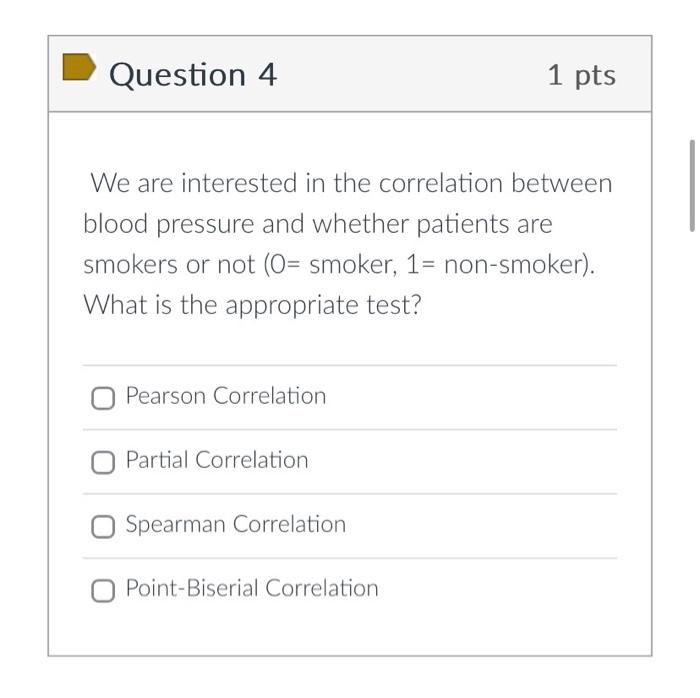Click the "Question 4" heading
This screenshot has height=698, width=700.
tap(193, 75)
